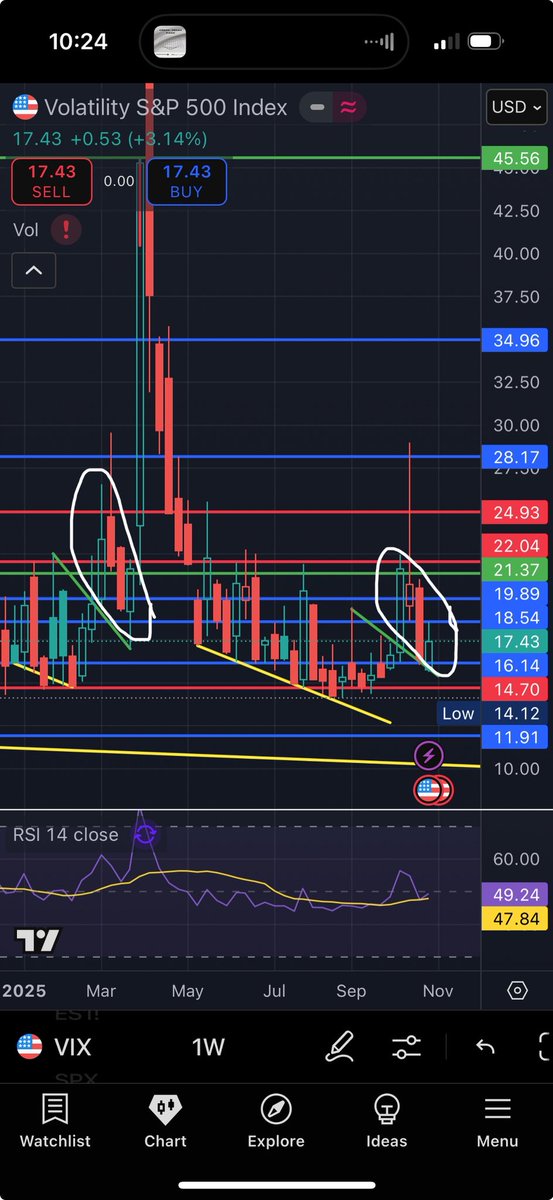
Task: Select the Low 14.12 price label
Action: (x=492, y=713)
